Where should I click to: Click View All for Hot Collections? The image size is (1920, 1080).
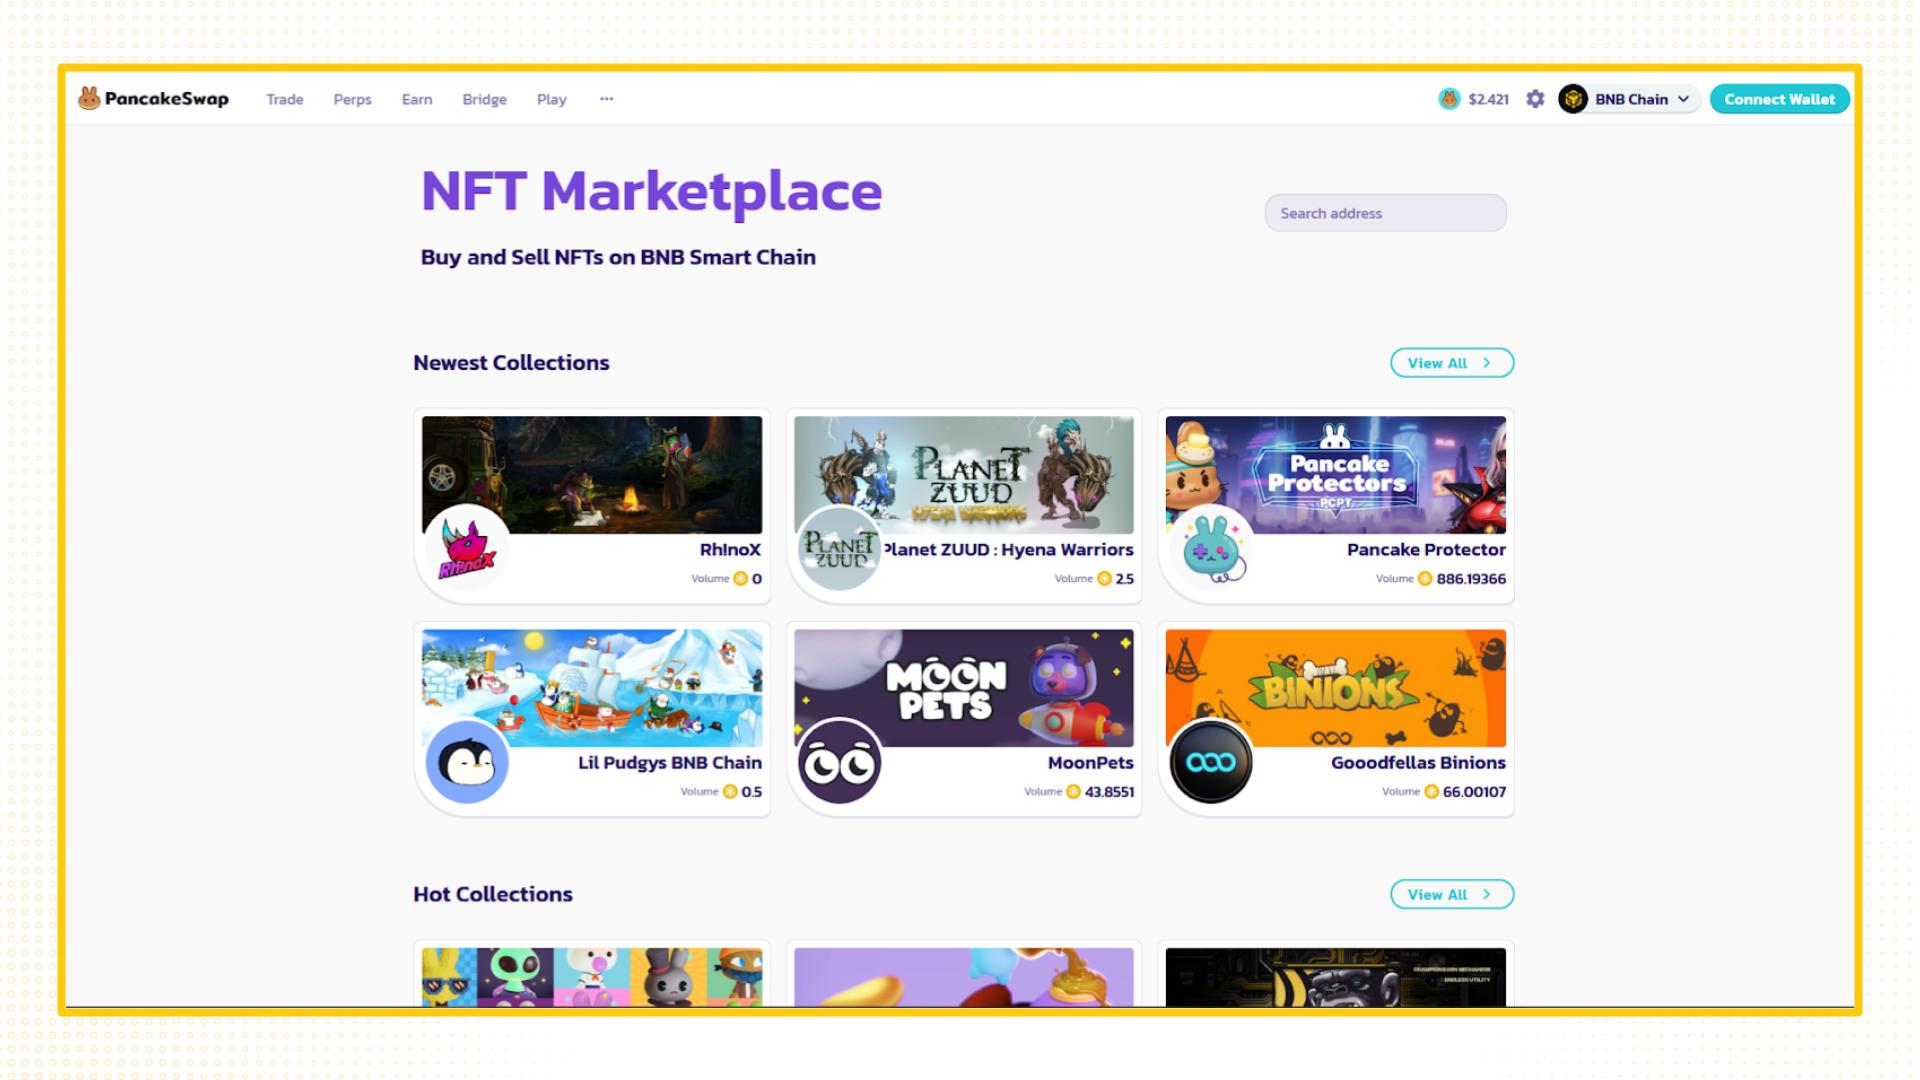click(x=1451, y=894)
